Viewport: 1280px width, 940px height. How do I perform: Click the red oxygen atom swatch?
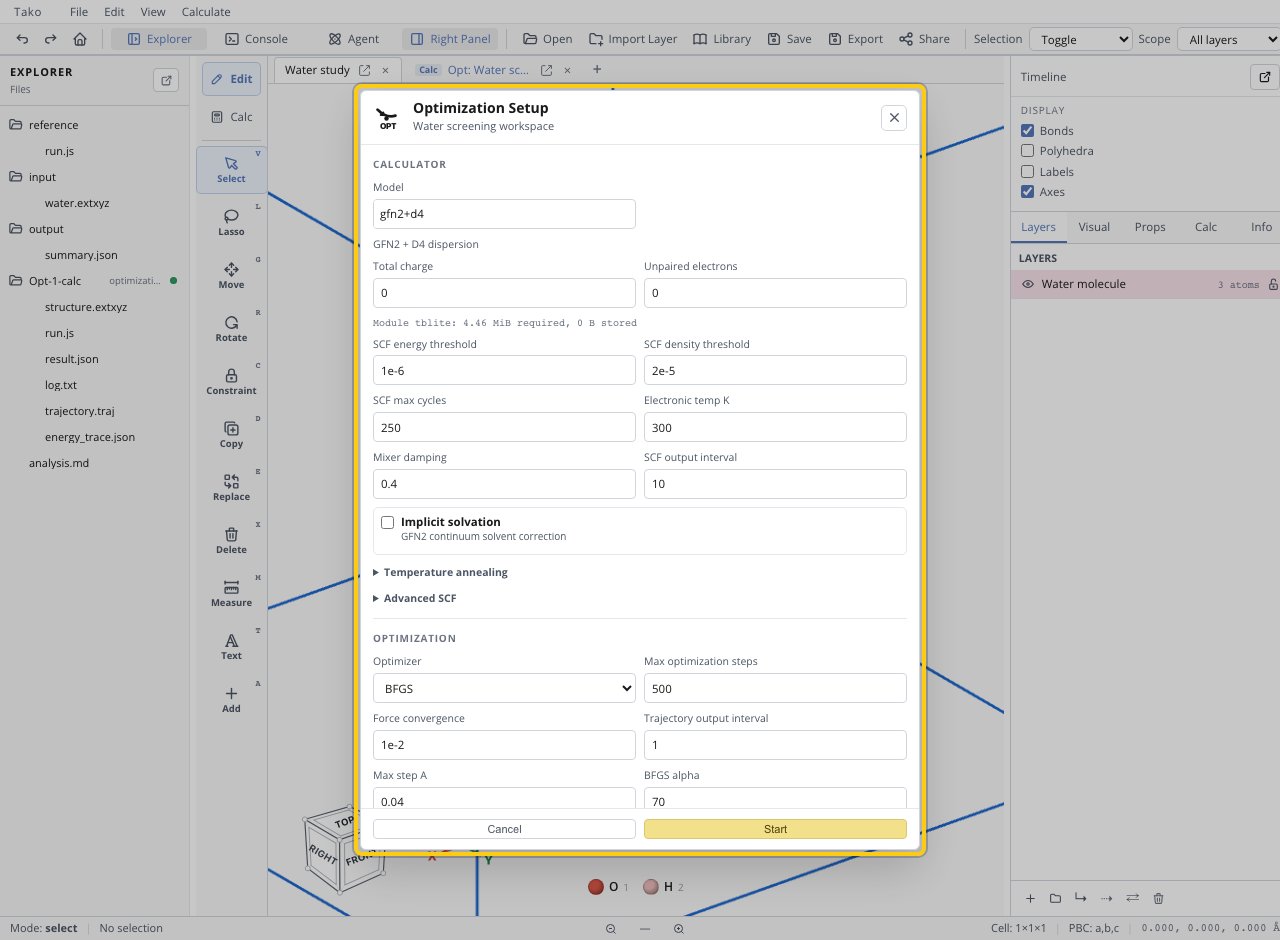point(596,887)
